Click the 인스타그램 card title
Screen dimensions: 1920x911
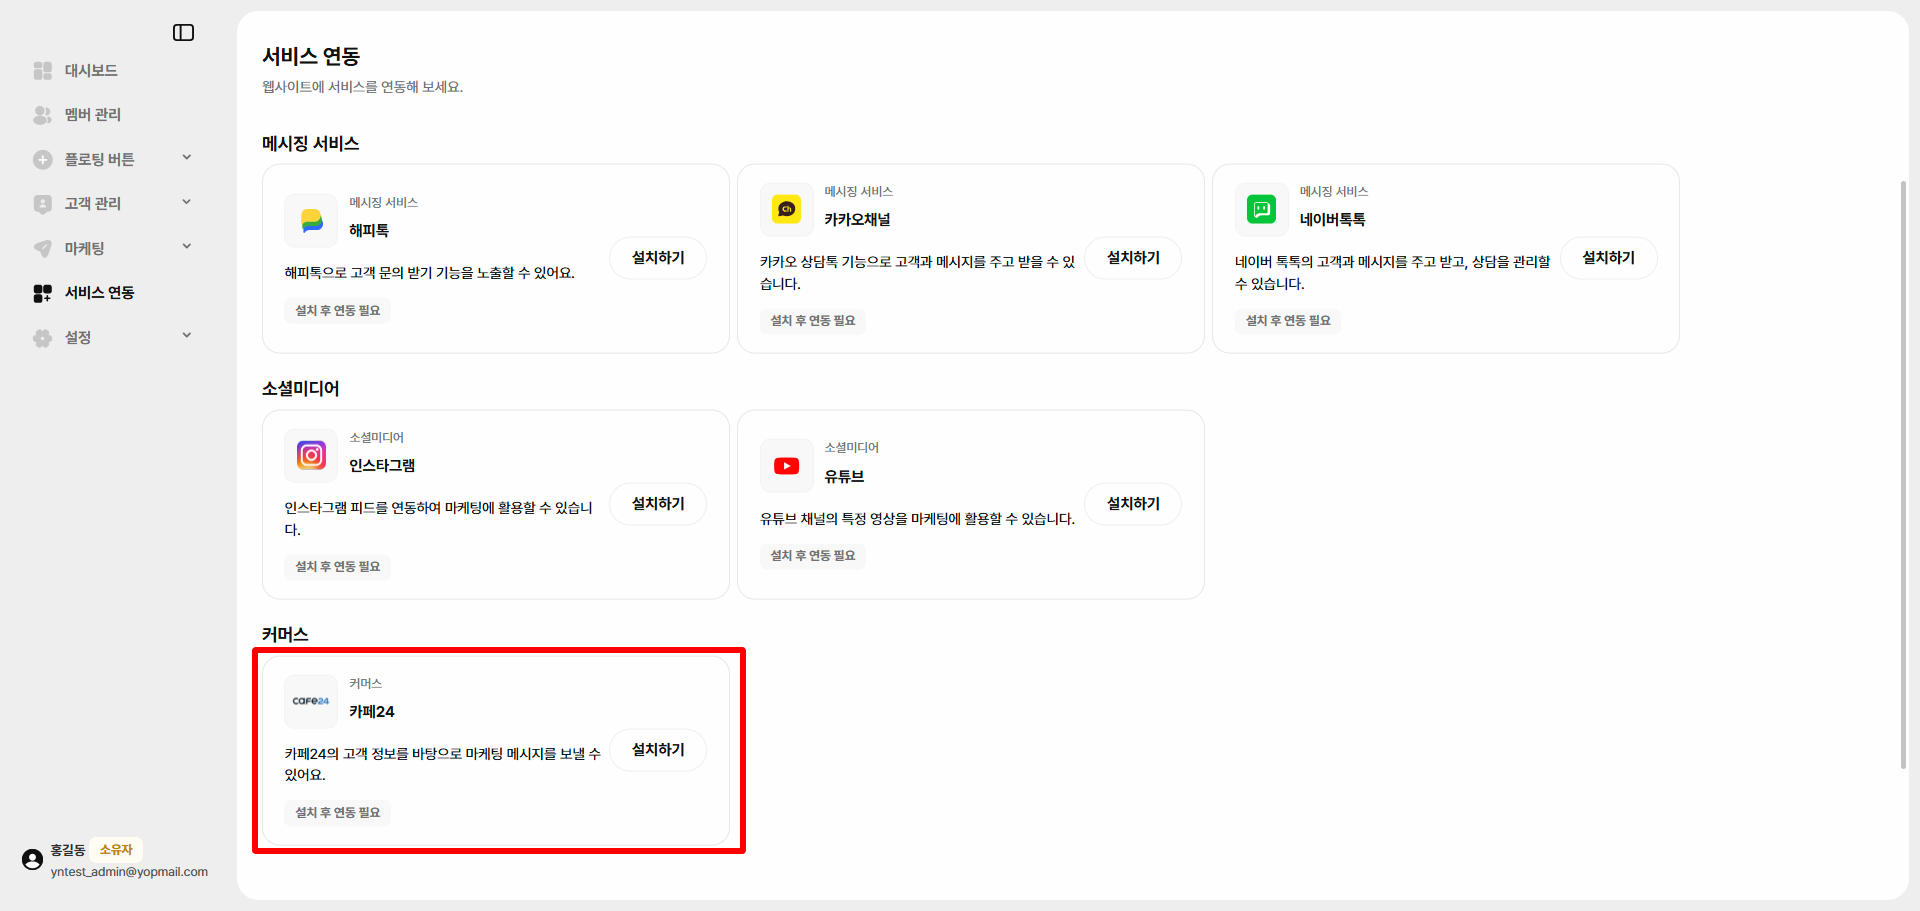pyautogui.click(x=382, y=466)
